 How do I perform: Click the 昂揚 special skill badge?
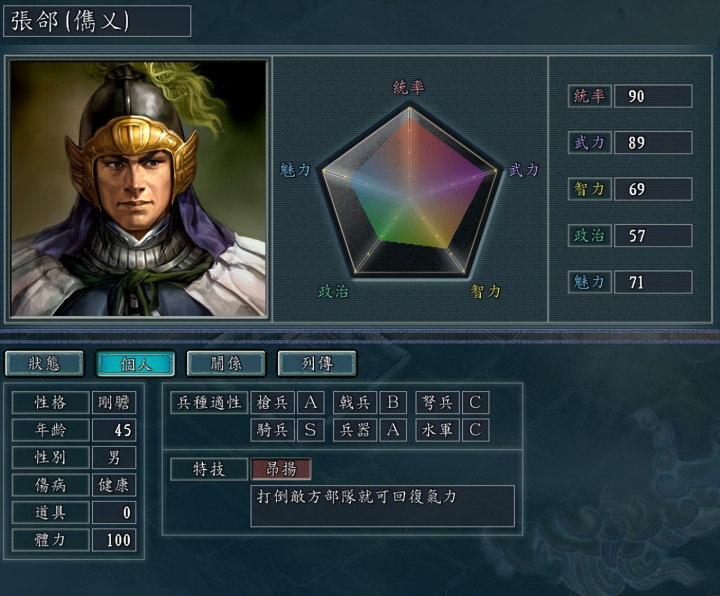tap(281, 469)
